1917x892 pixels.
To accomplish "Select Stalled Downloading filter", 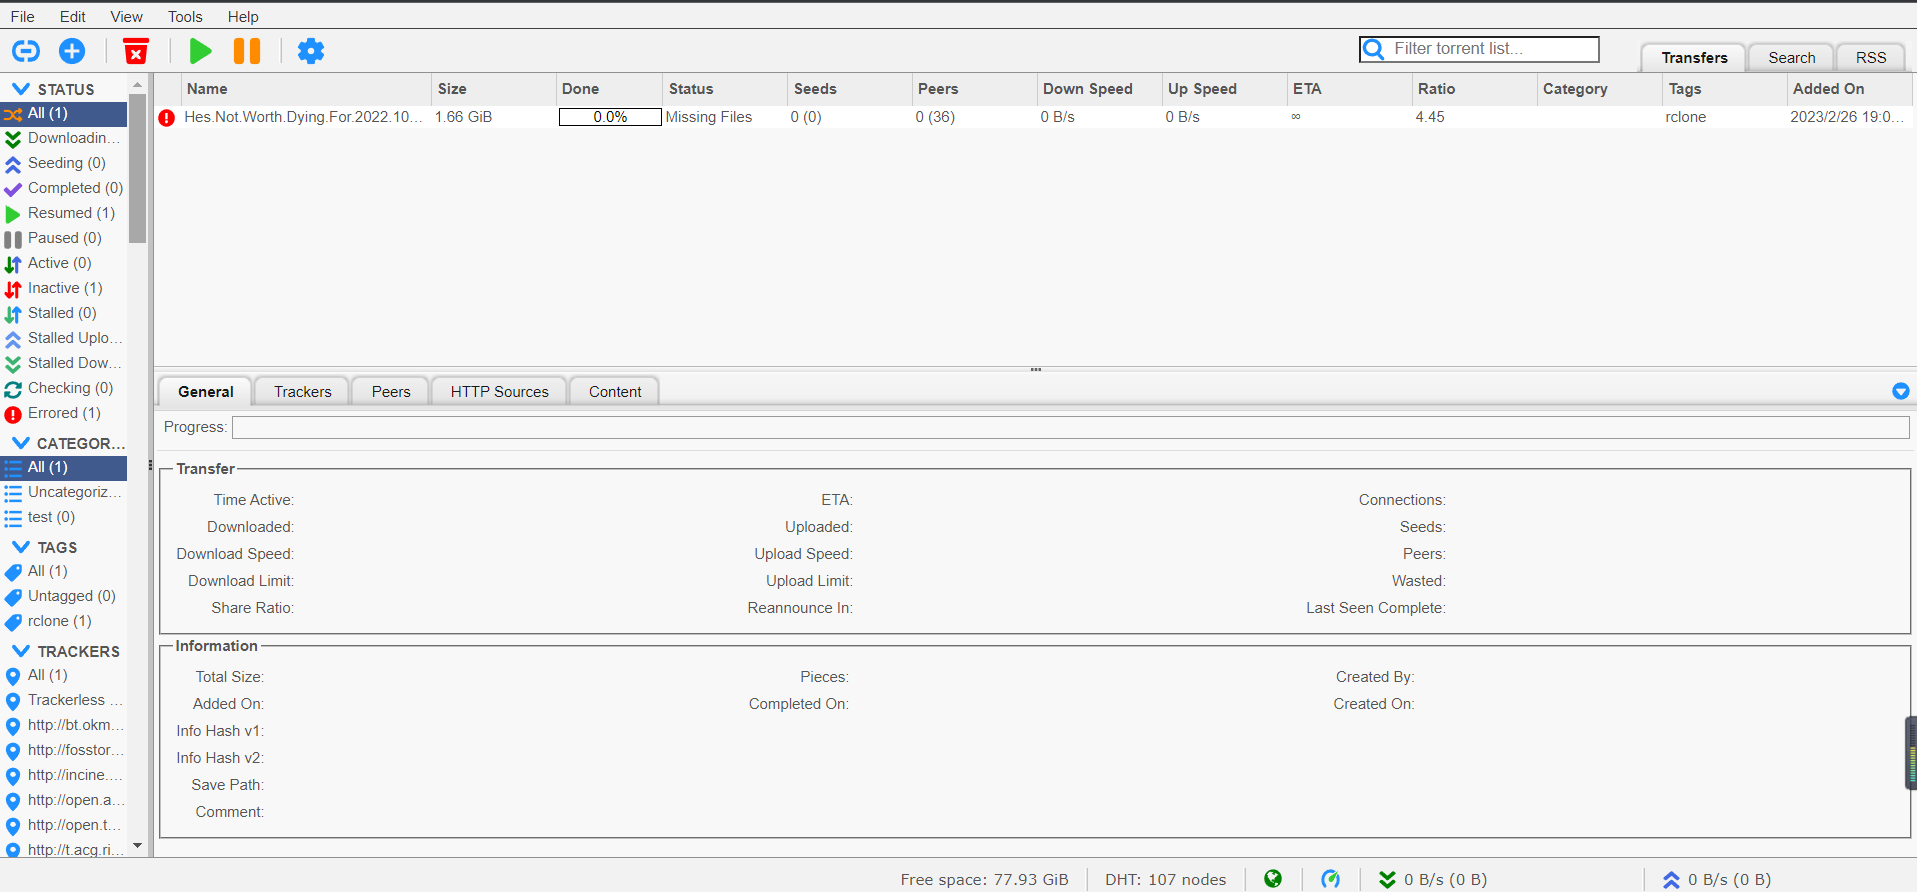I will pos(64,363).
